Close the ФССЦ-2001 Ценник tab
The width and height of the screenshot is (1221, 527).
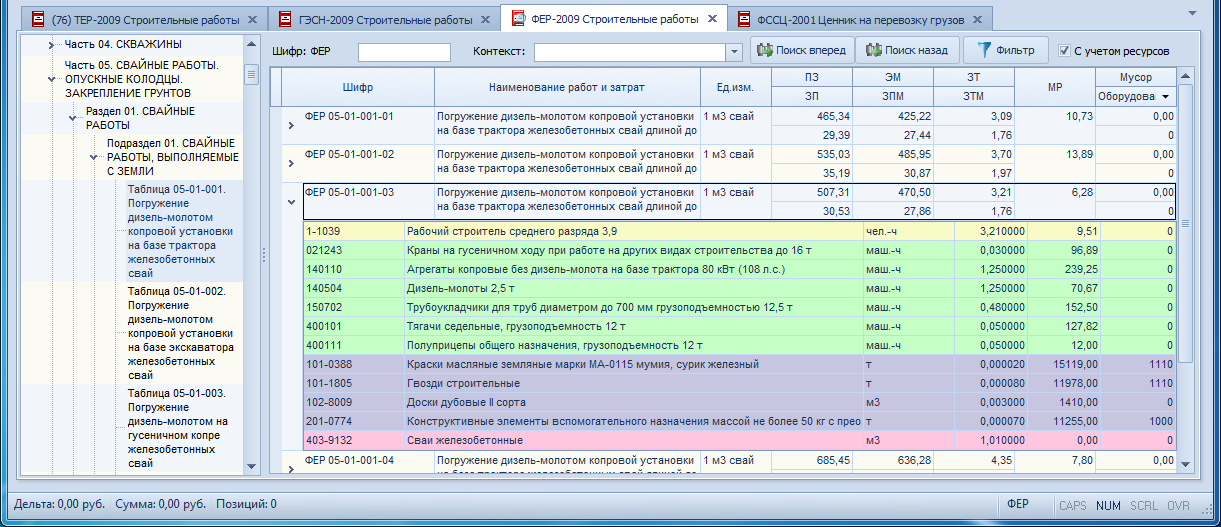pyautogui.click(x=975, y=19)
